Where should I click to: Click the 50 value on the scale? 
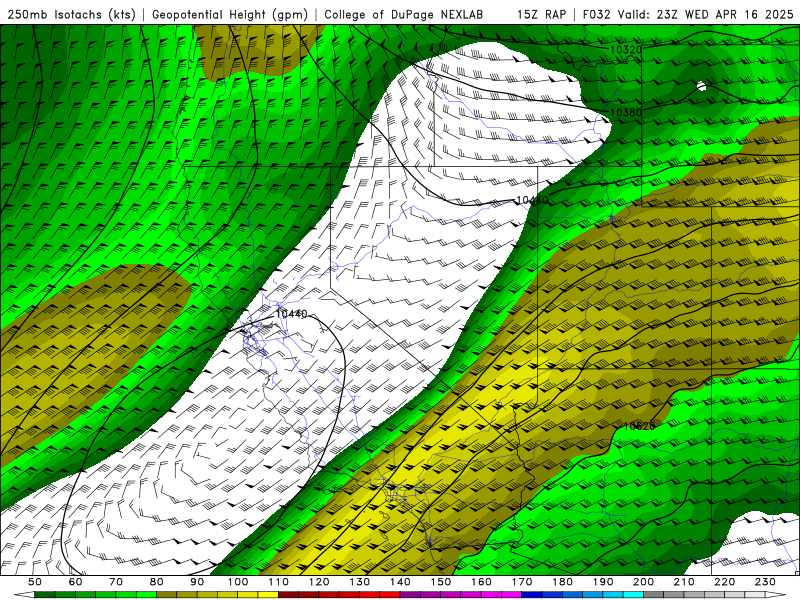point(35,582)
